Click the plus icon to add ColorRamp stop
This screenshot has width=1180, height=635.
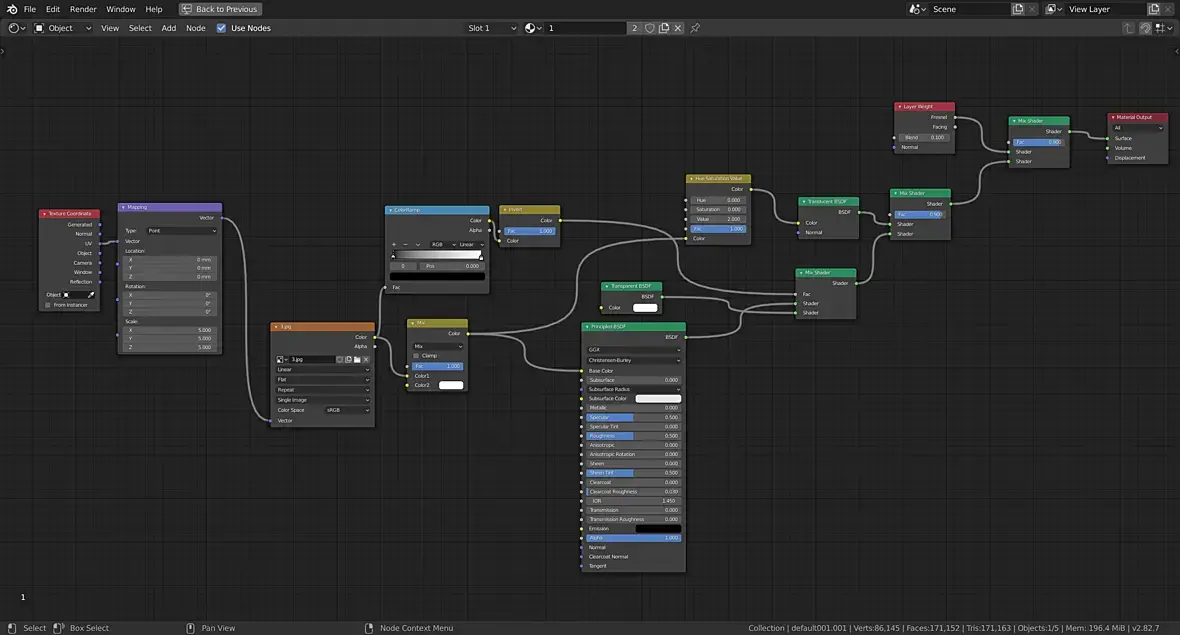(x=394, y=244)
